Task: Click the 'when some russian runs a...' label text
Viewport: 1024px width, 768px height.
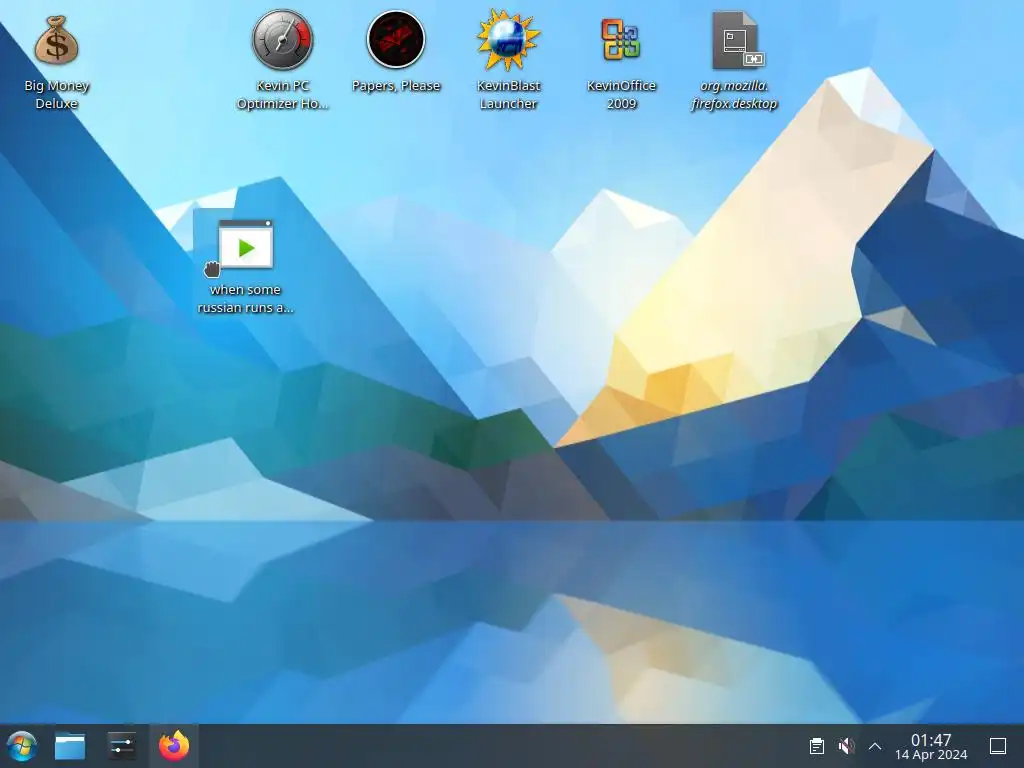Action: [246, 298]
